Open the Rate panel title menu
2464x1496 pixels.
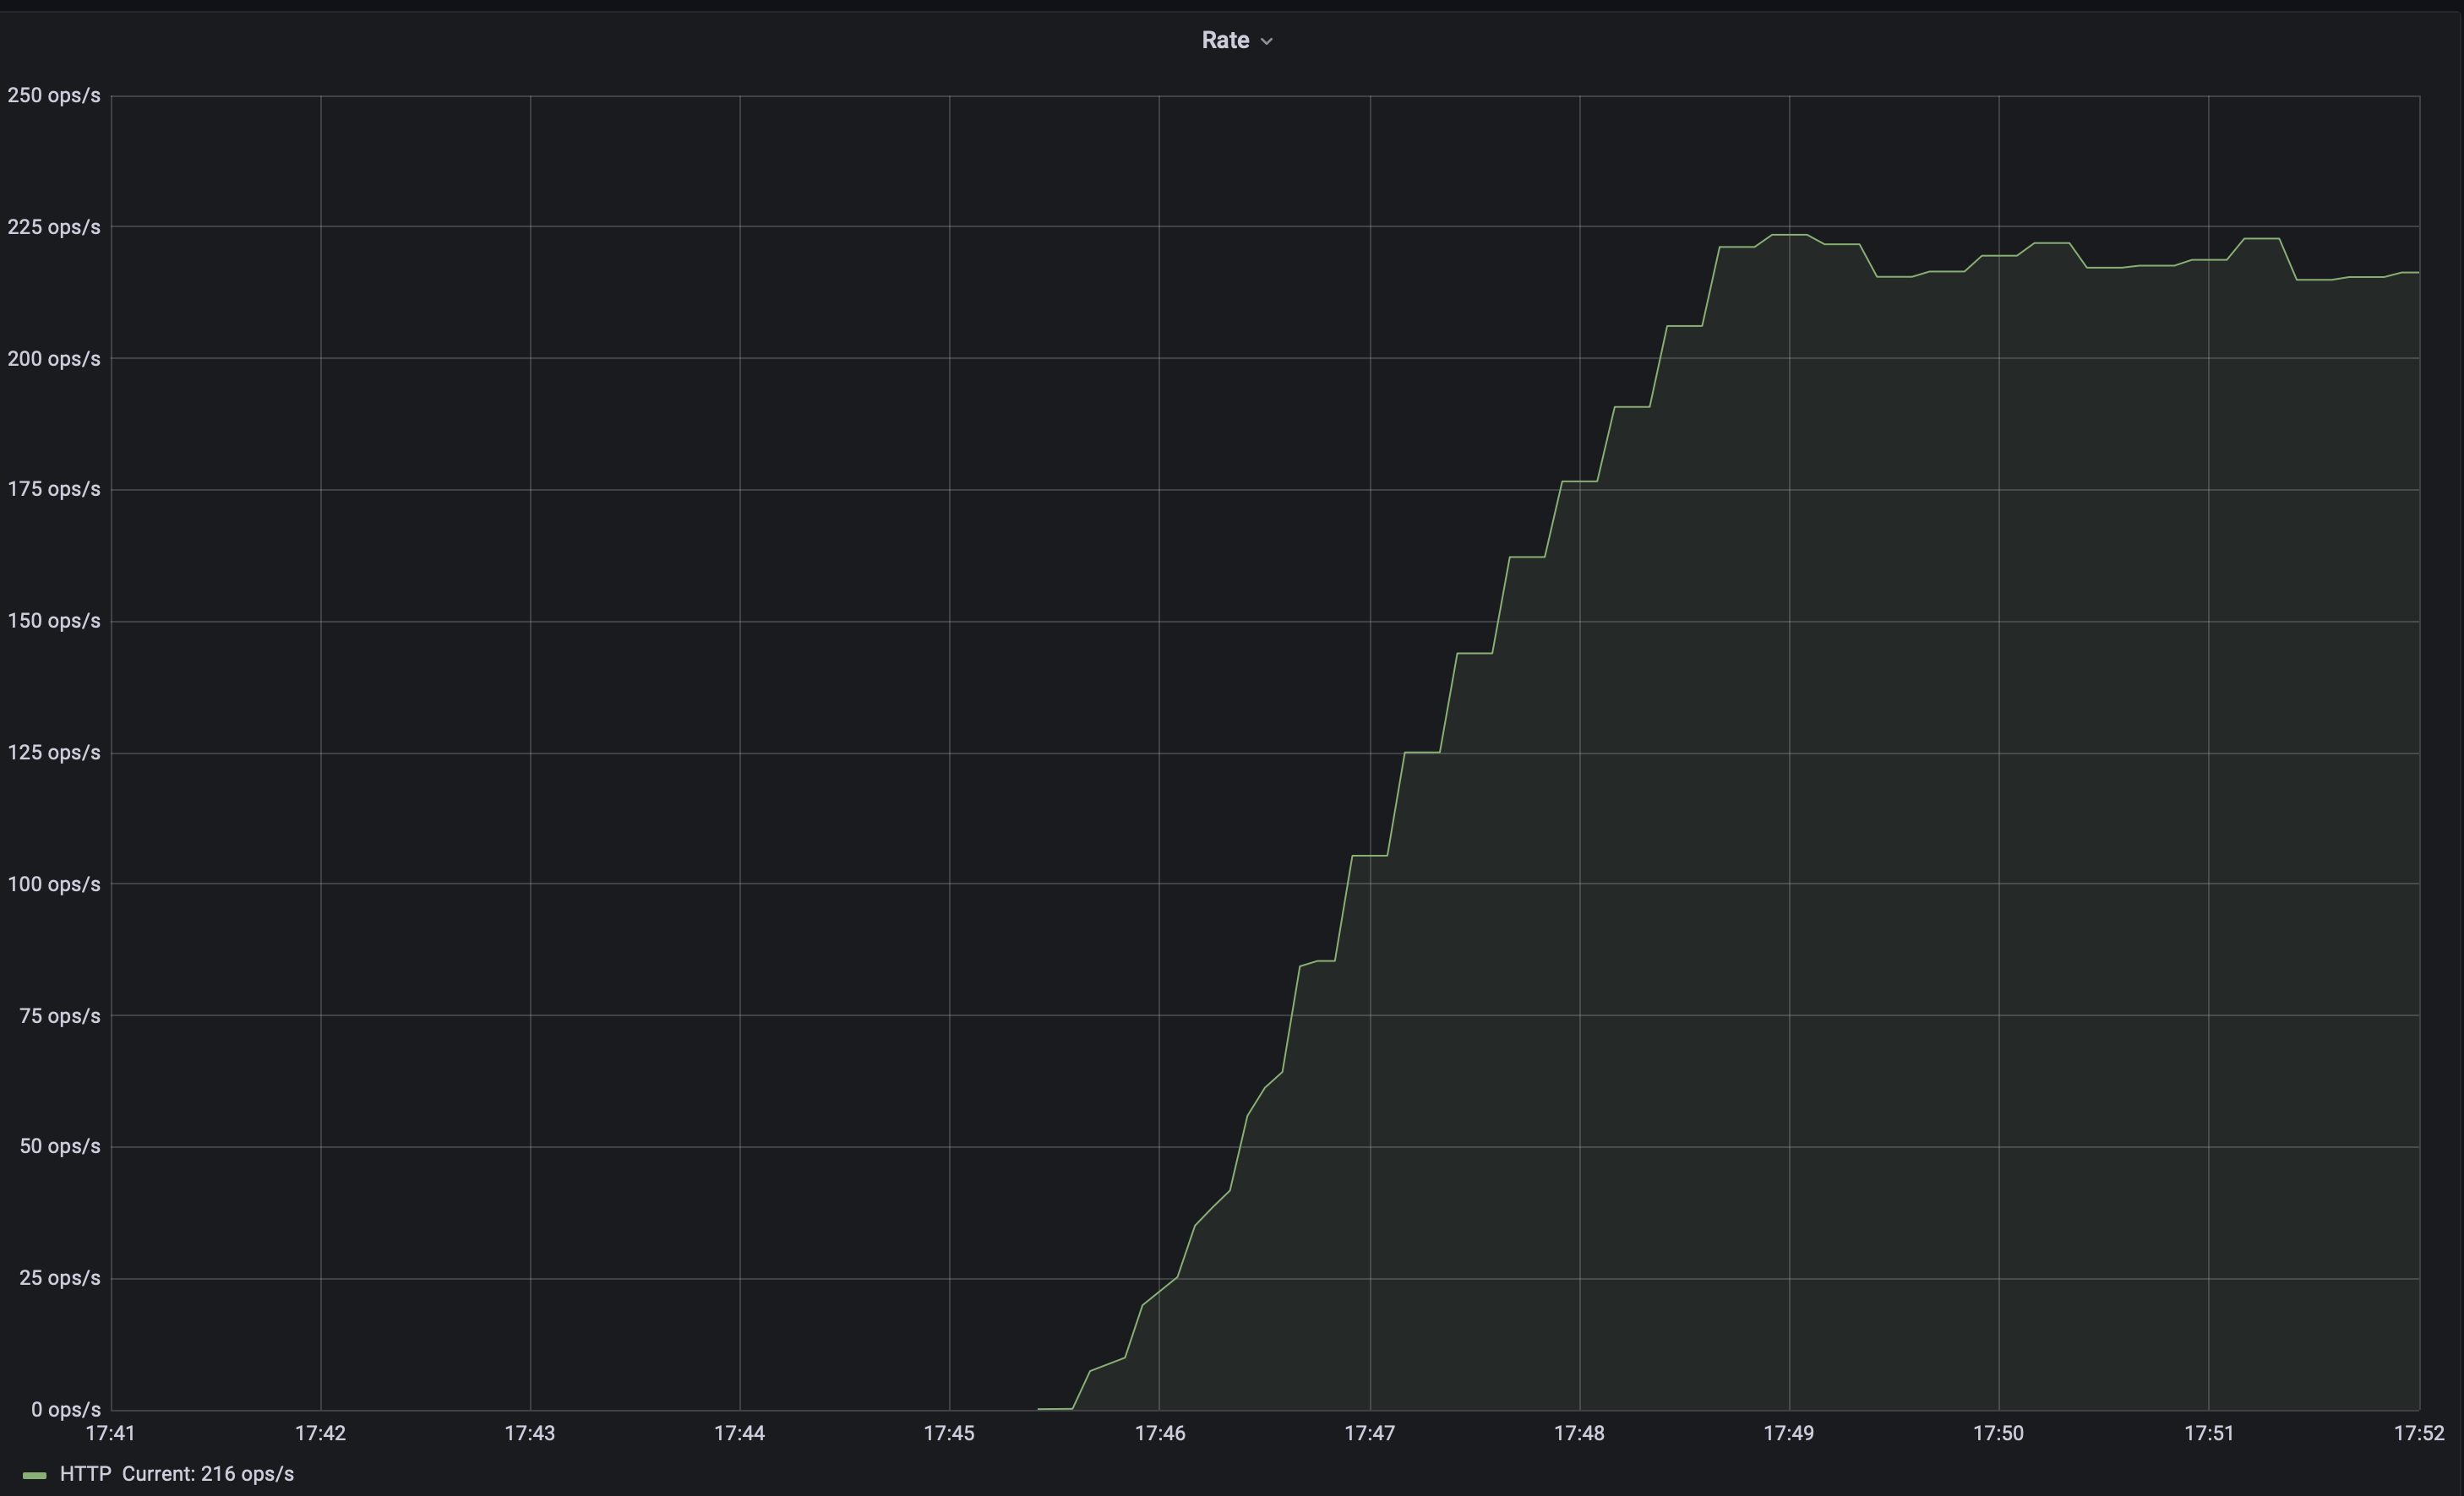(1225, 40)
